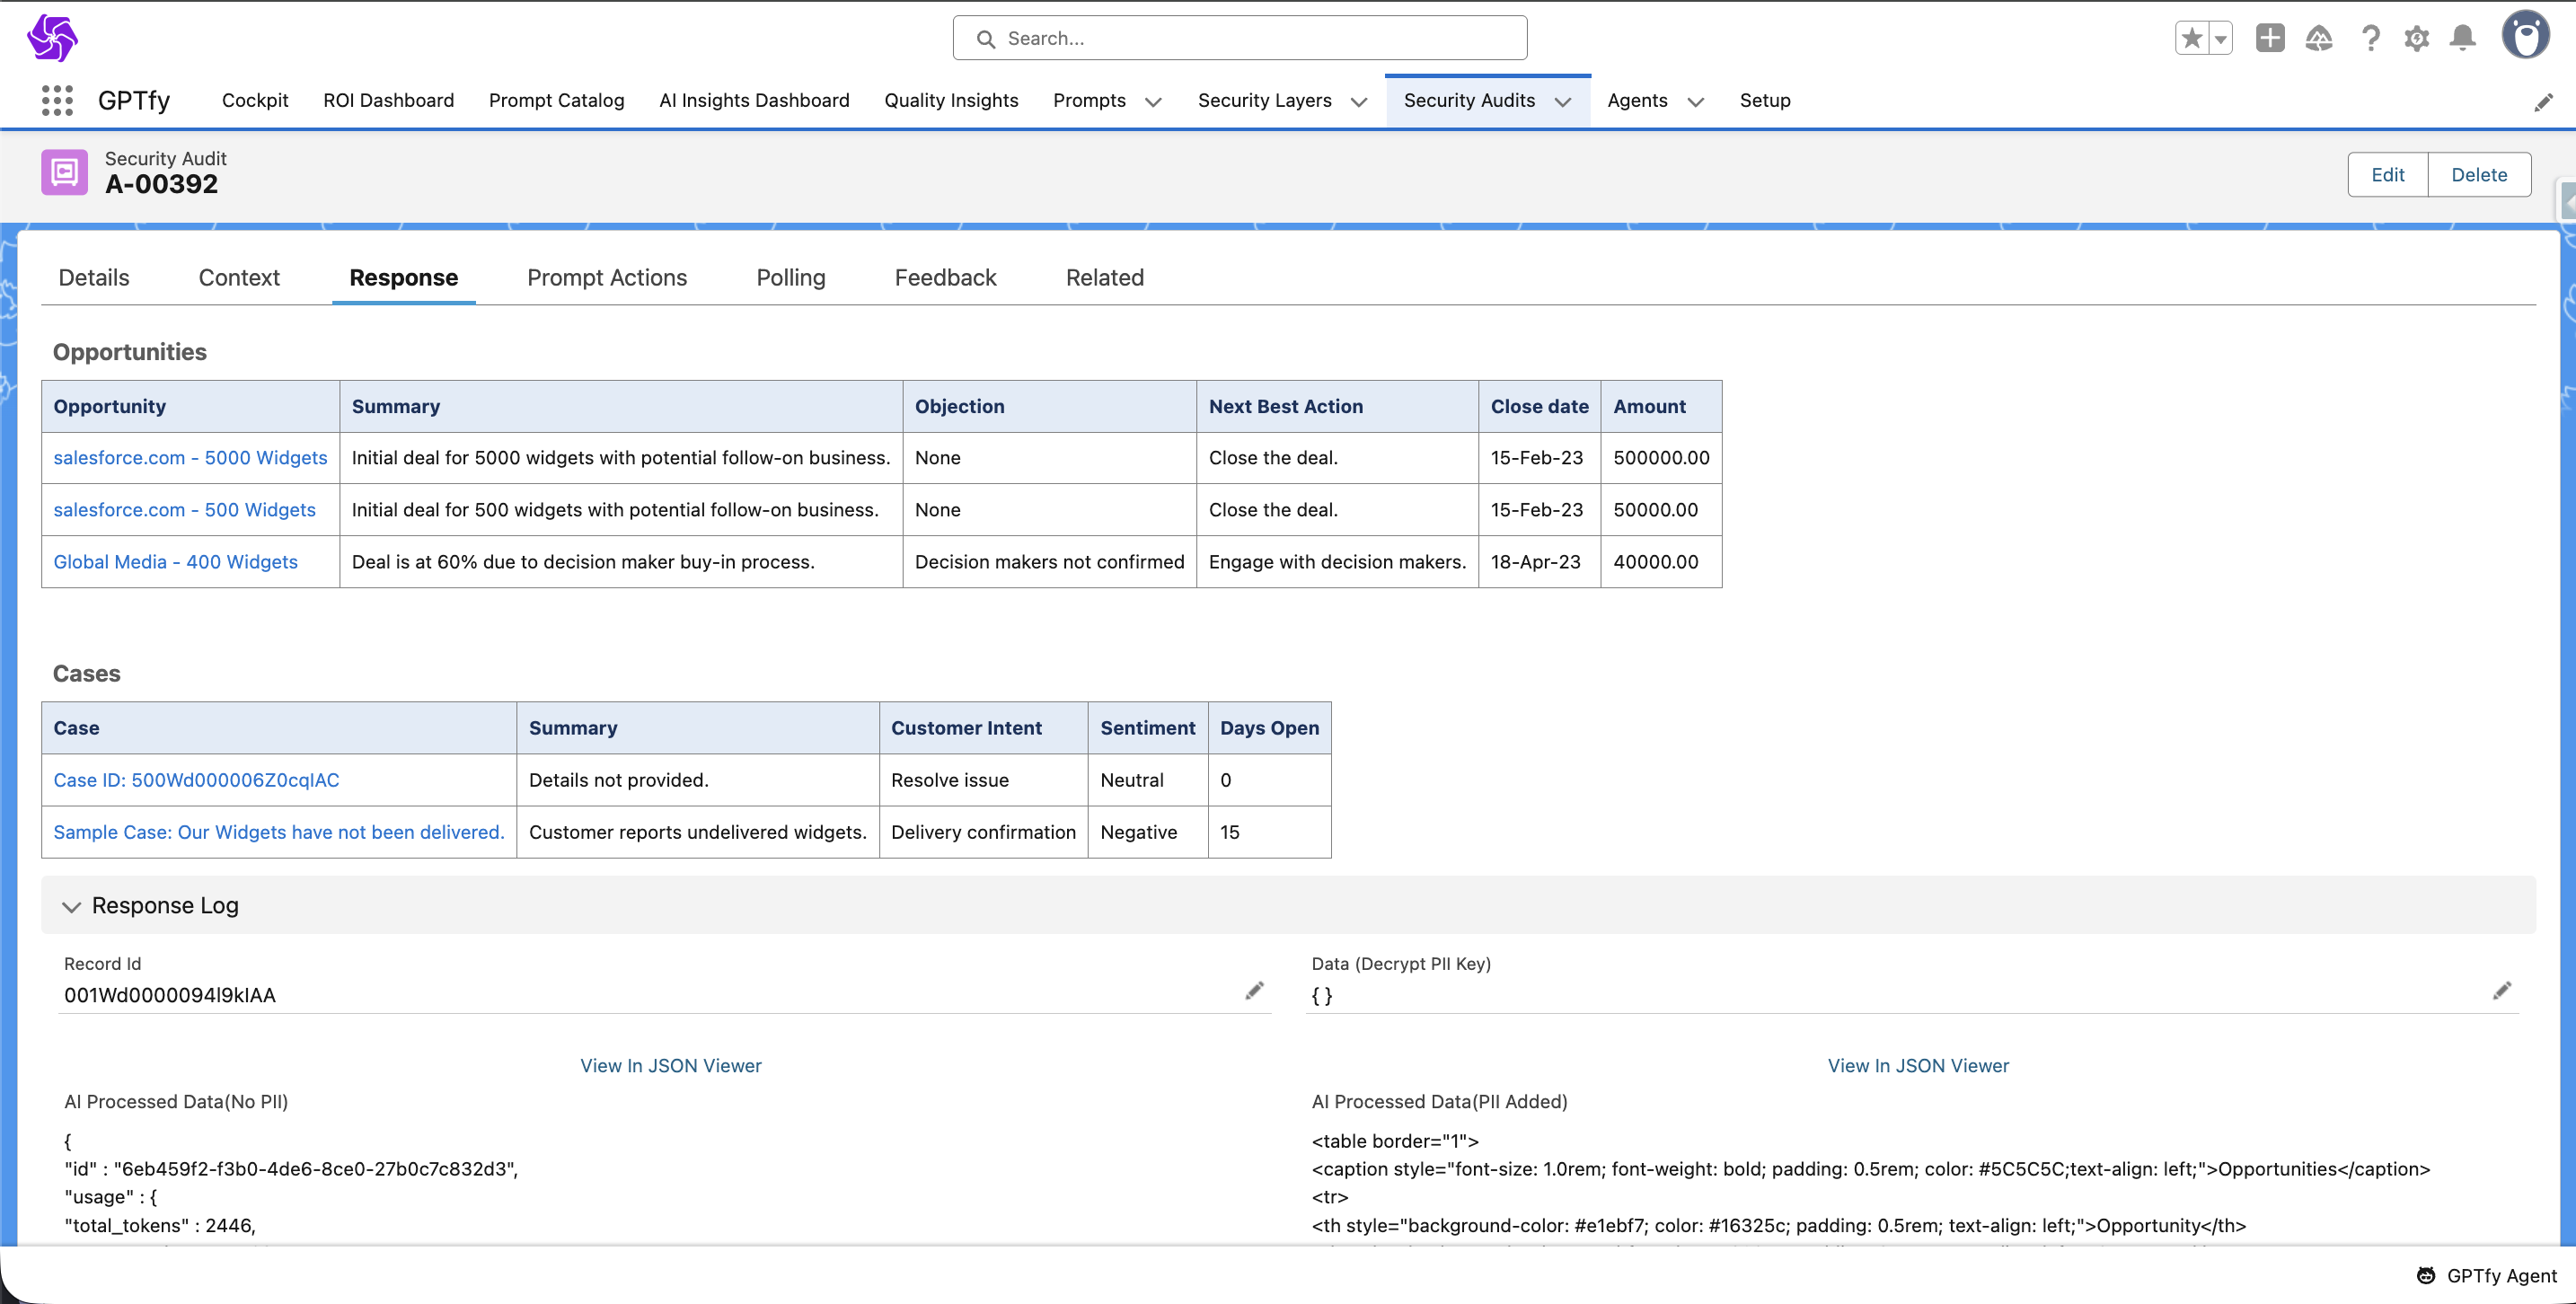Open the global actions plus icon
This screenshot has width=2576, height=1304.
2269,38
